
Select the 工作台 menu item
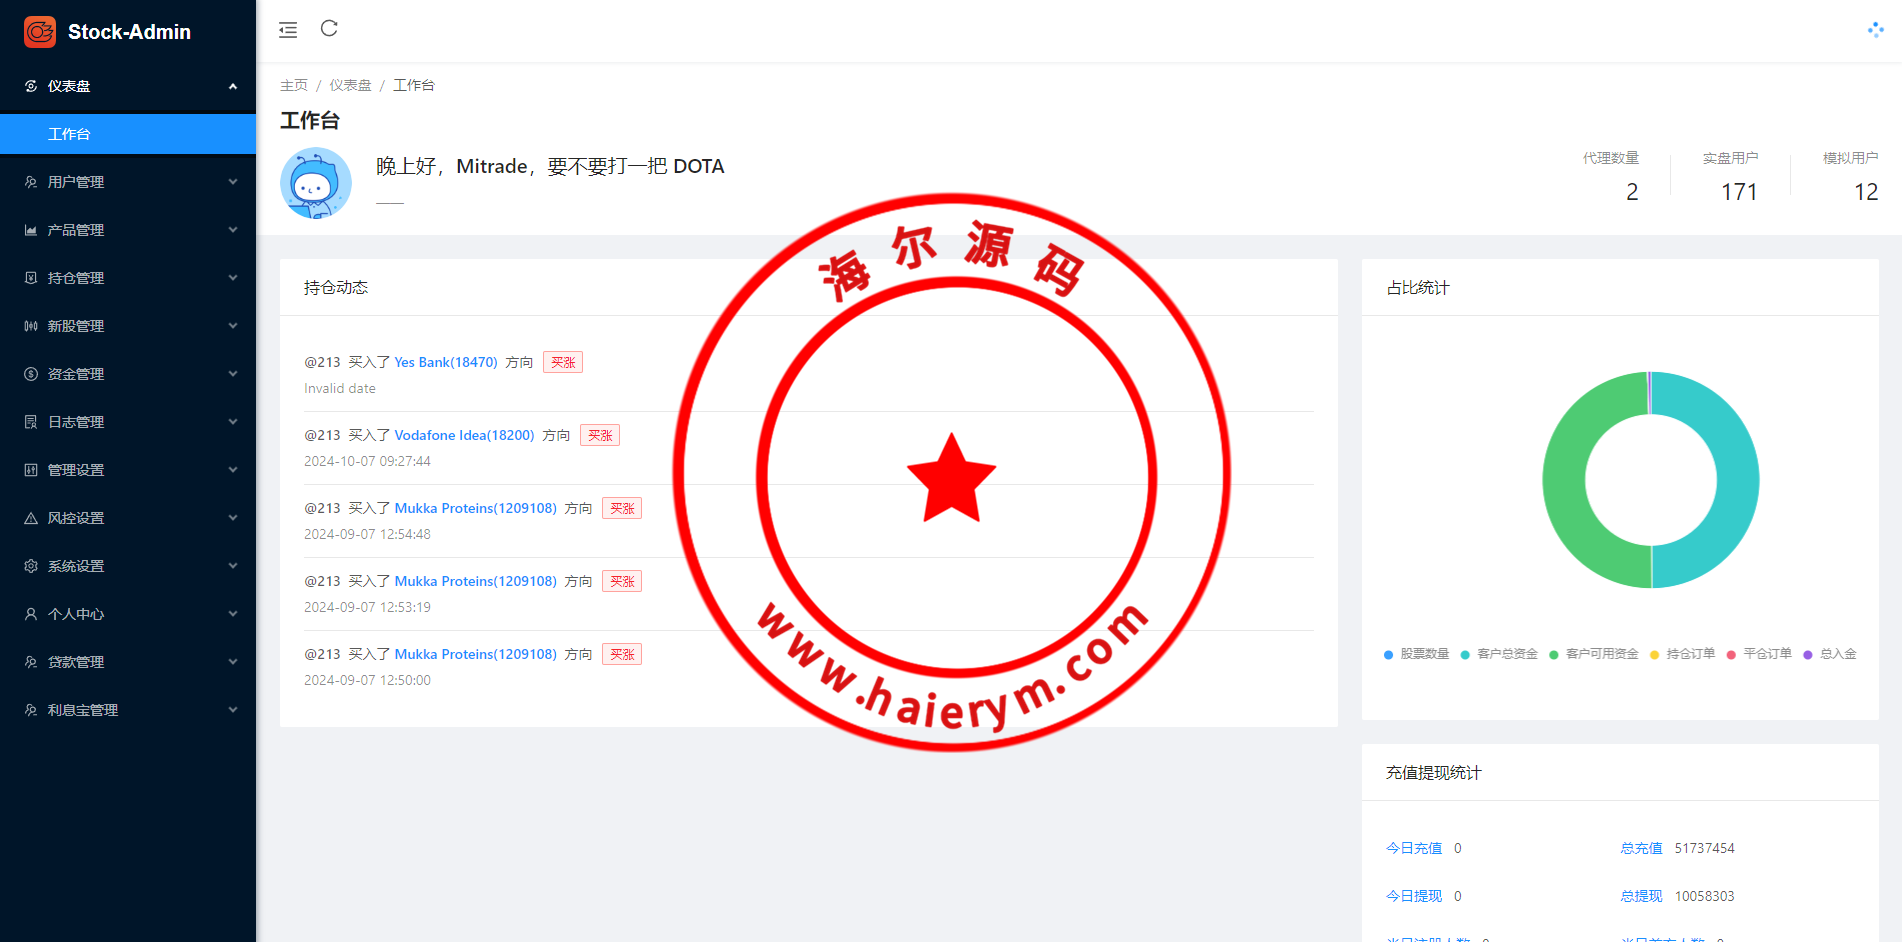(69, 134)
